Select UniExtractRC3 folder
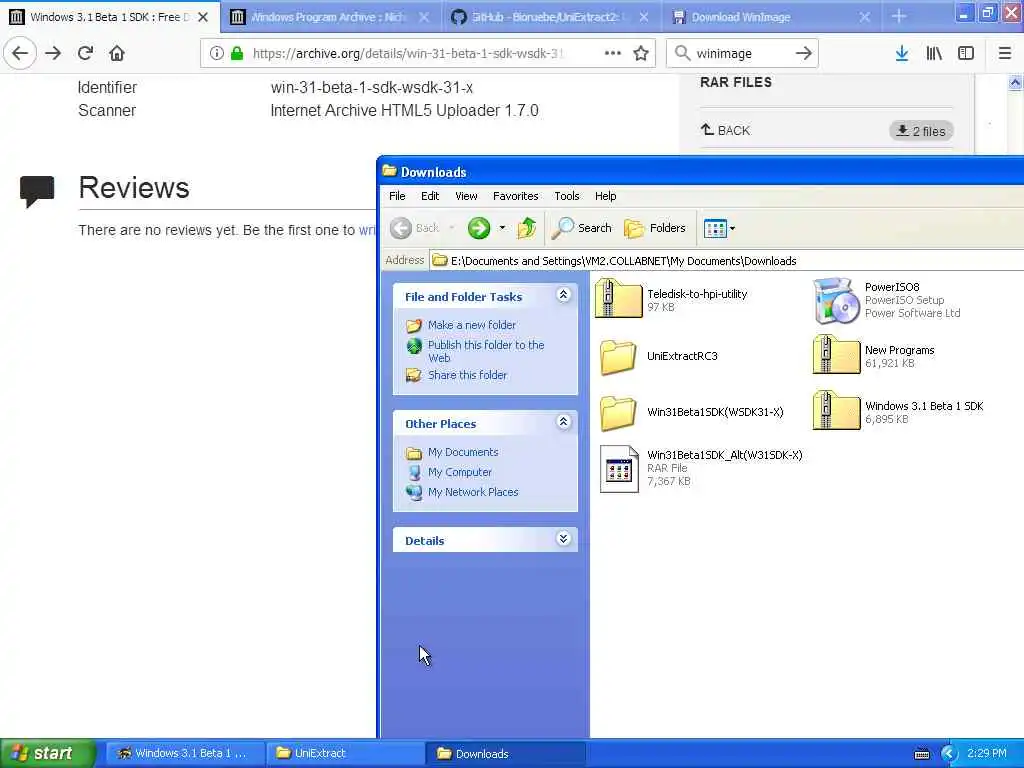The image size is (1024, 768). [x=660, y=356]
